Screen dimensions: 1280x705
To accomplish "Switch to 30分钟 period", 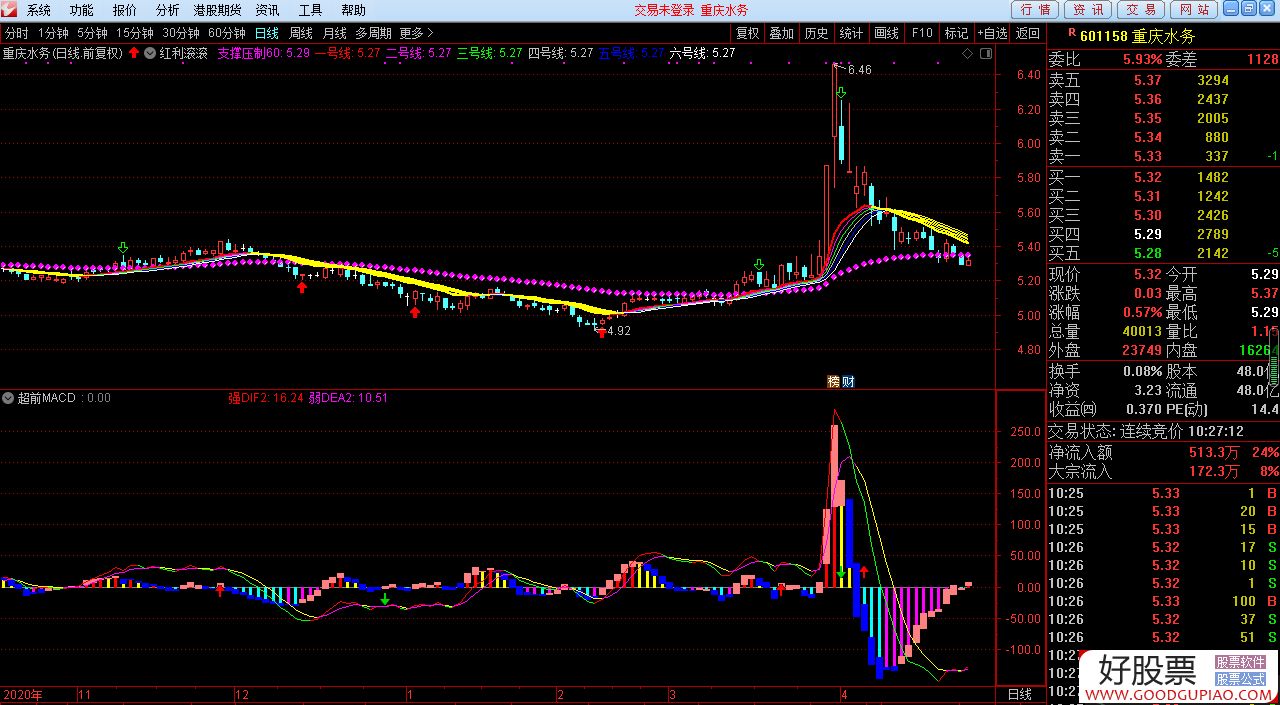I will pos(181,33).
